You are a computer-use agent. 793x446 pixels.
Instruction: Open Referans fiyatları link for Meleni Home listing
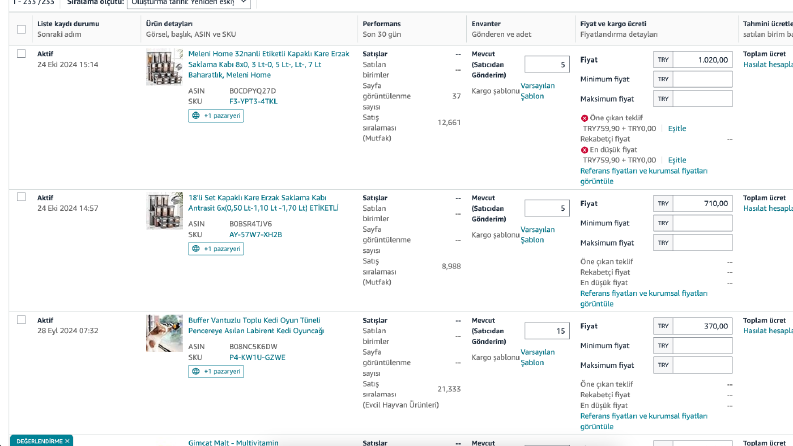(643, 176)
